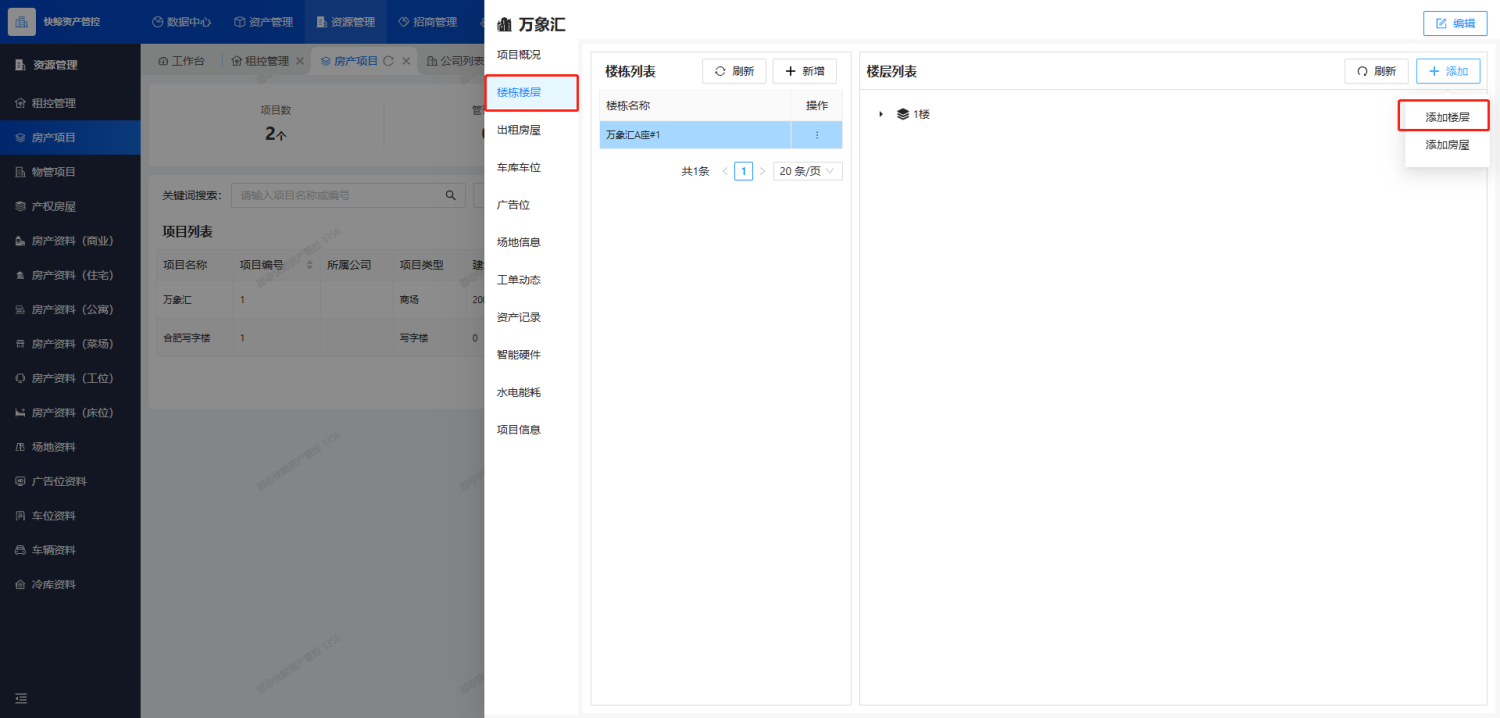Open 广告位资料 in the left sidebar
The image size is (1500, 718).
[x=70, y=481]
